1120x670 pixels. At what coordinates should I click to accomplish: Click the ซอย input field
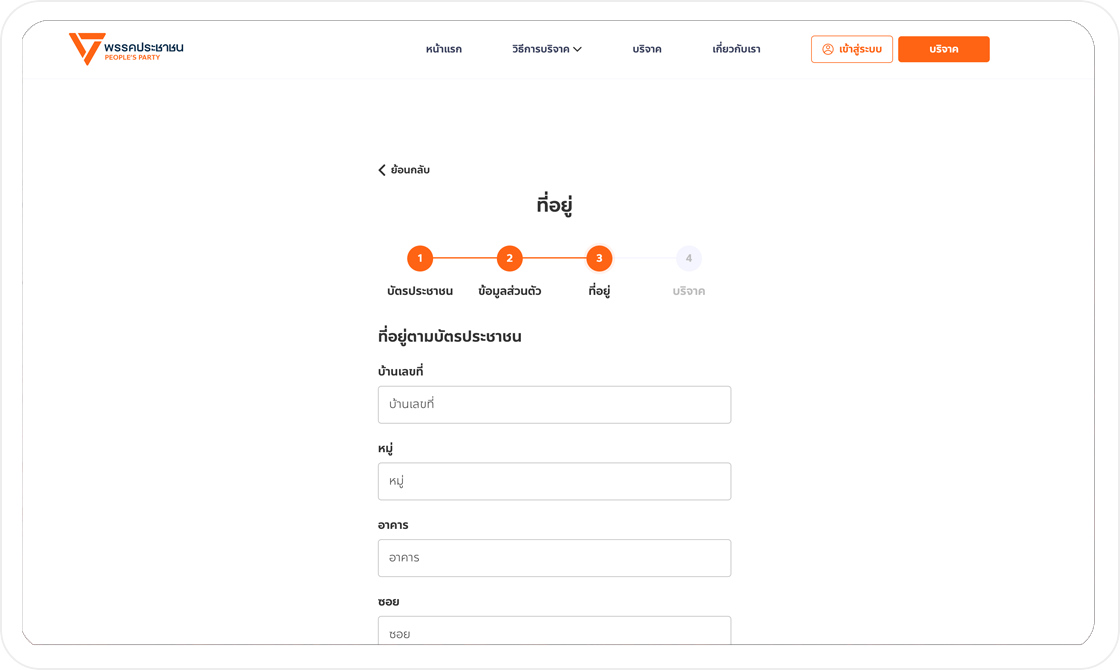tap(554, 632)
